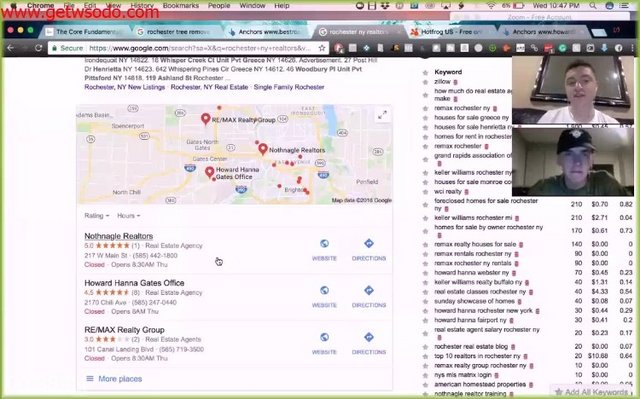Open 'Rochester, NY New Listings' link
640x399 pixels.
(x=124, y=87)
